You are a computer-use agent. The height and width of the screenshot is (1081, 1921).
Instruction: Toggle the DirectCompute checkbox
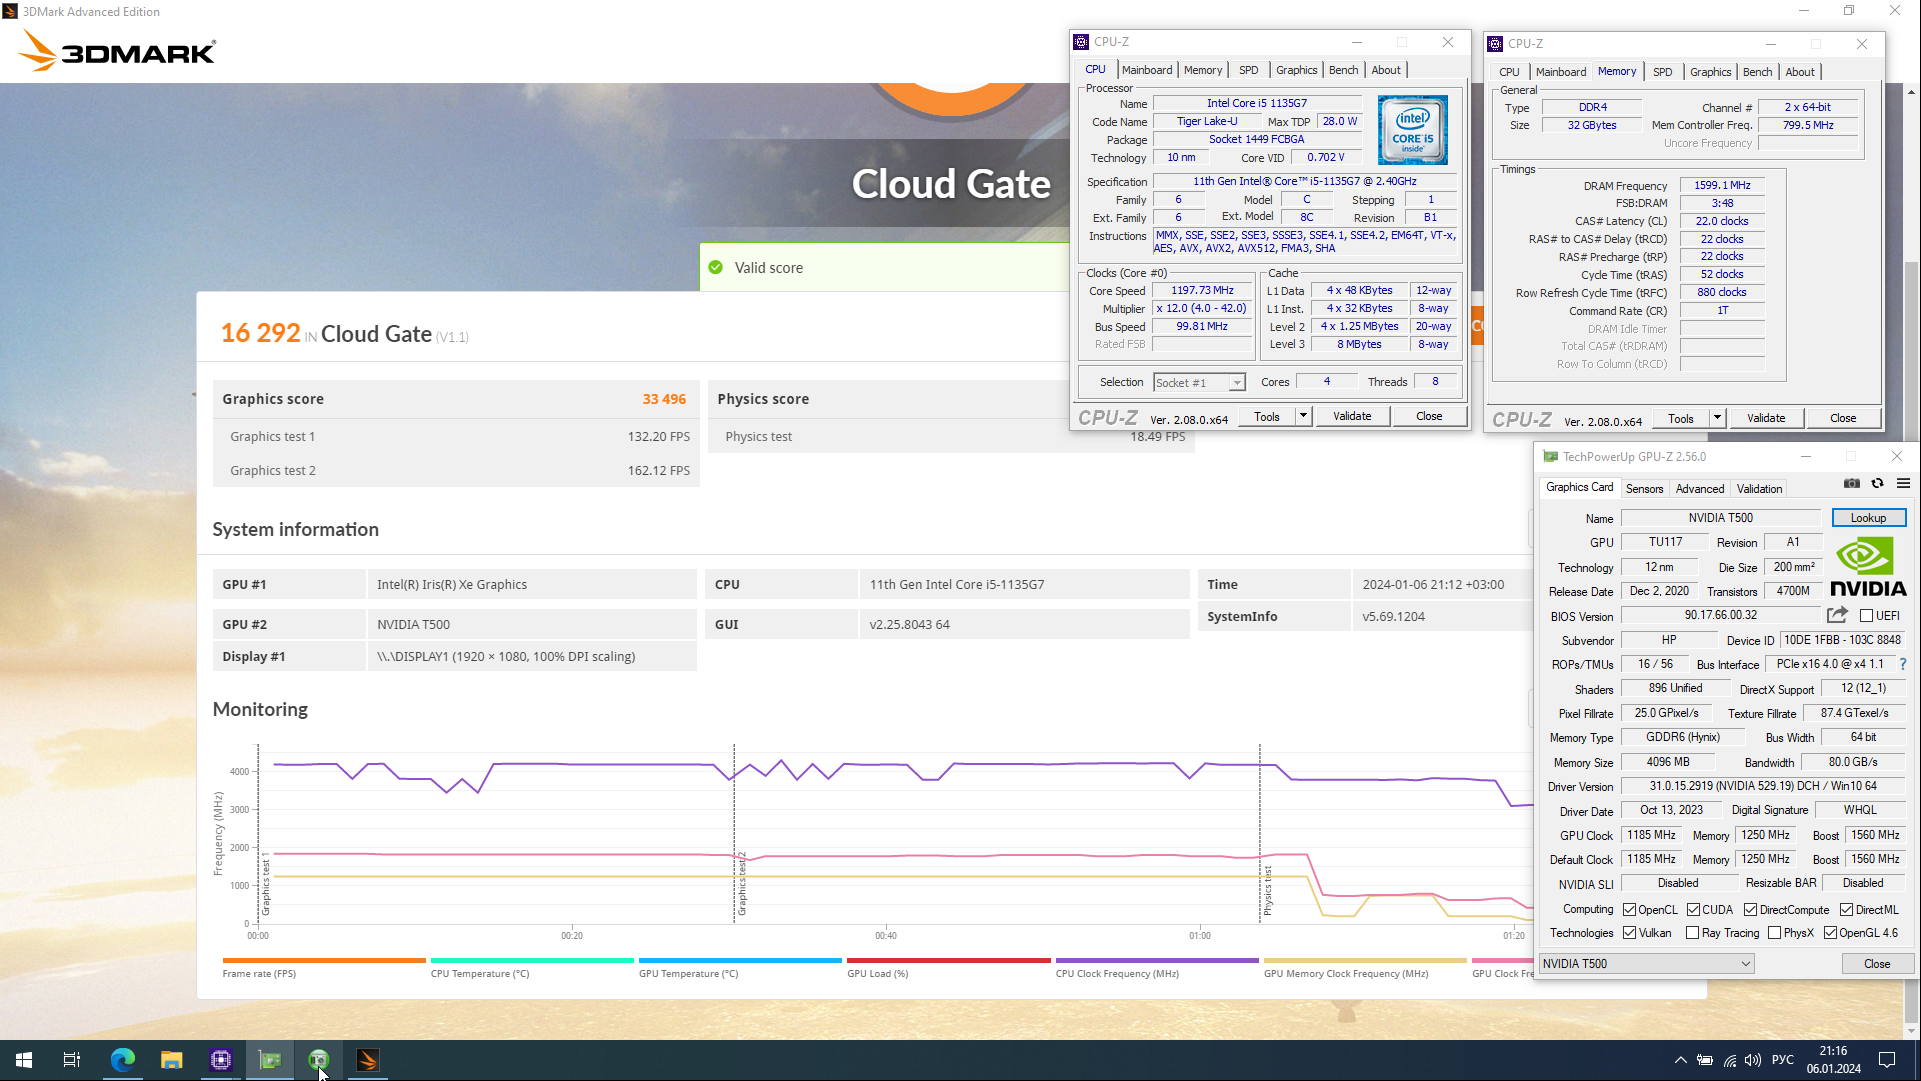point(1750,910)
